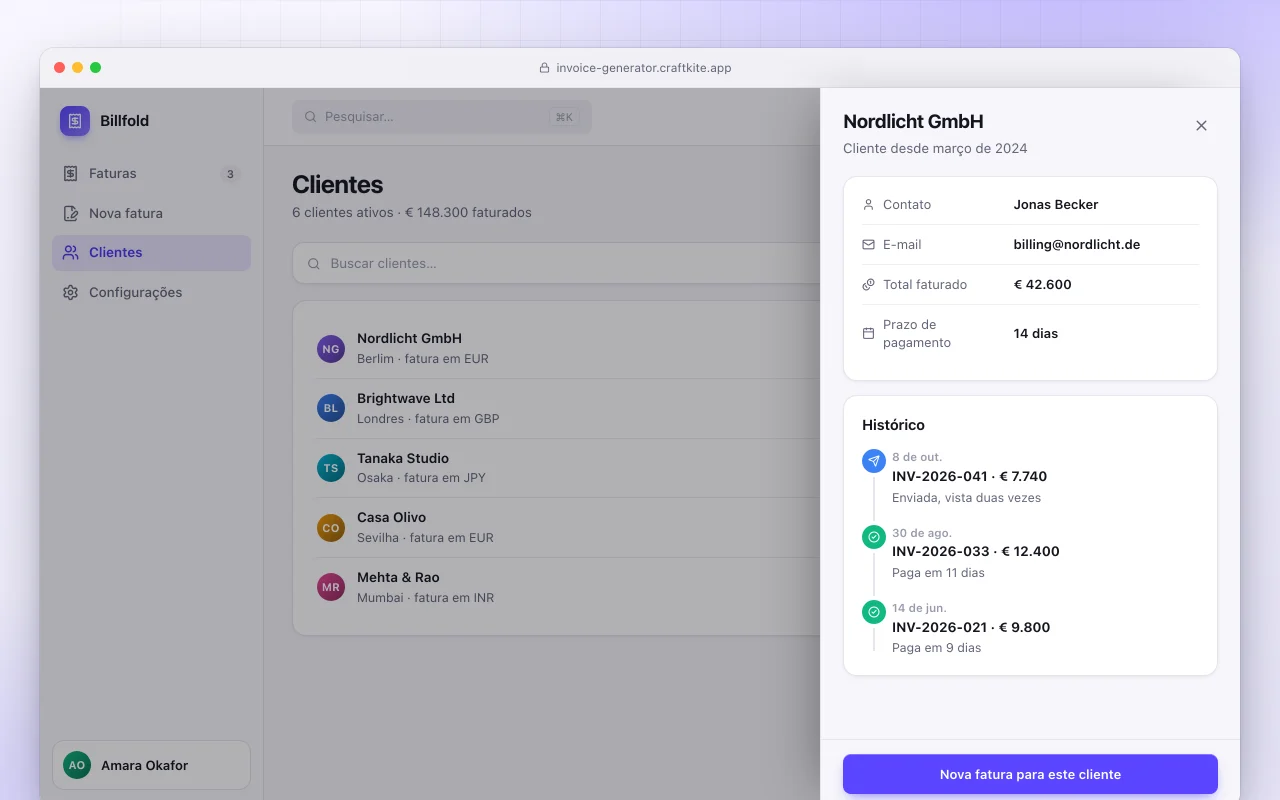This screenshot has width=1280, height=800.
Task: Click the green paid check for INV-2026-021
Action: (x=874, y=612)
